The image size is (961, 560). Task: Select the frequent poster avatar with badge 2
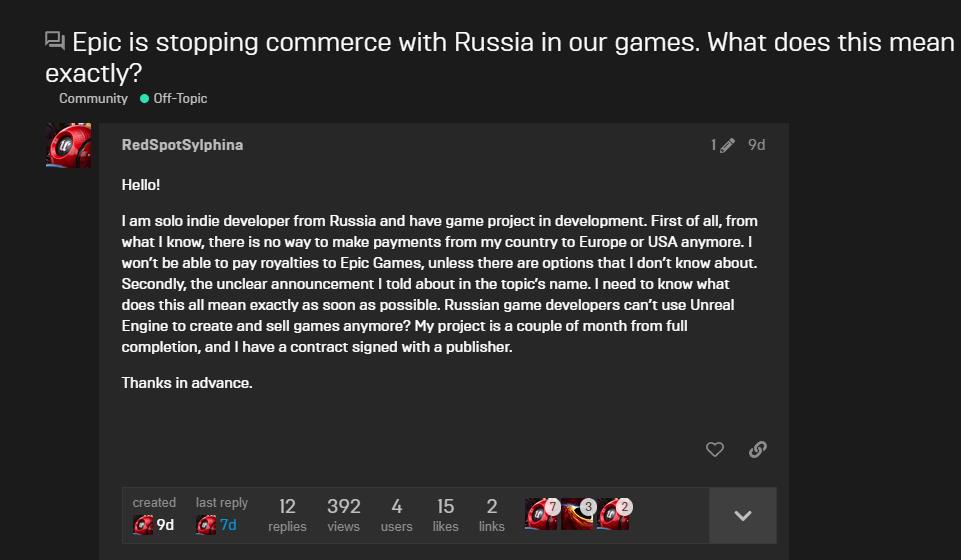pos(613,514)
